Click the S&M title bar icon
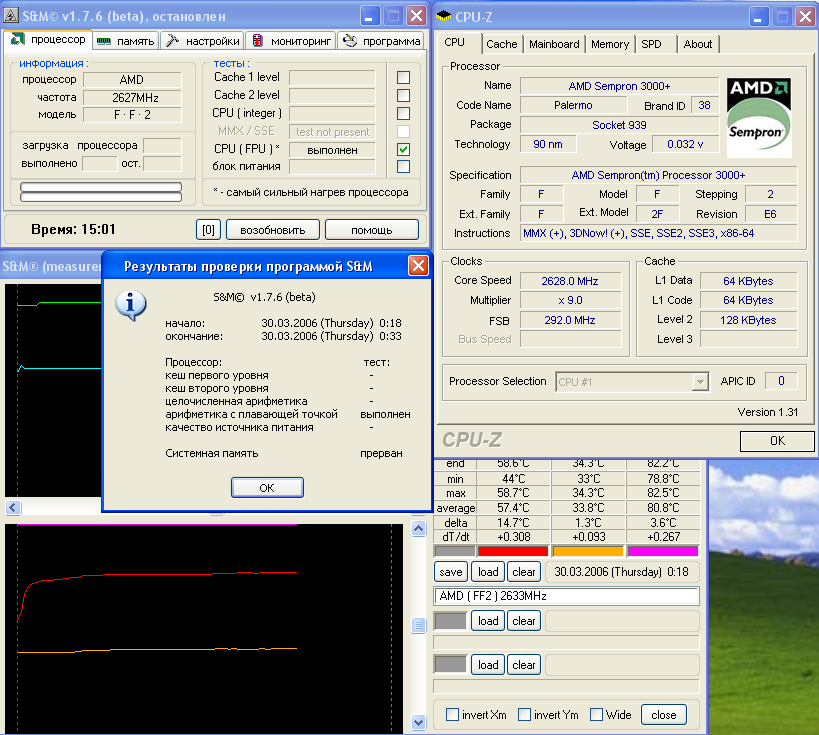 (11, 16)
